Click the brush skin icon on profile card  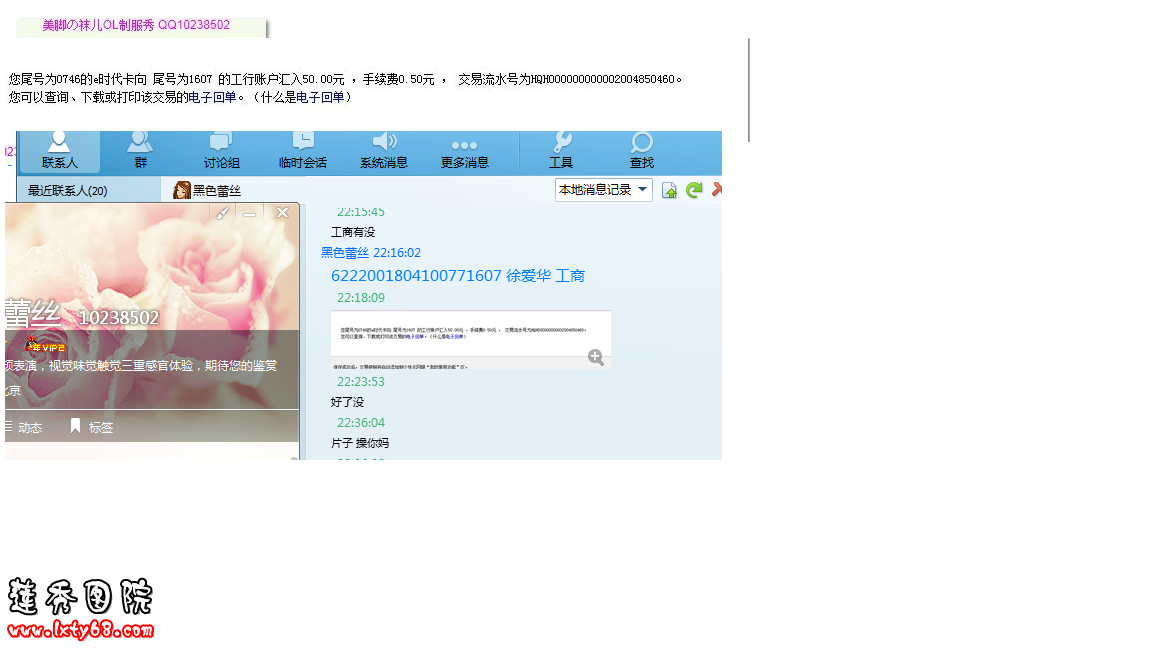[x=222, y=213]
